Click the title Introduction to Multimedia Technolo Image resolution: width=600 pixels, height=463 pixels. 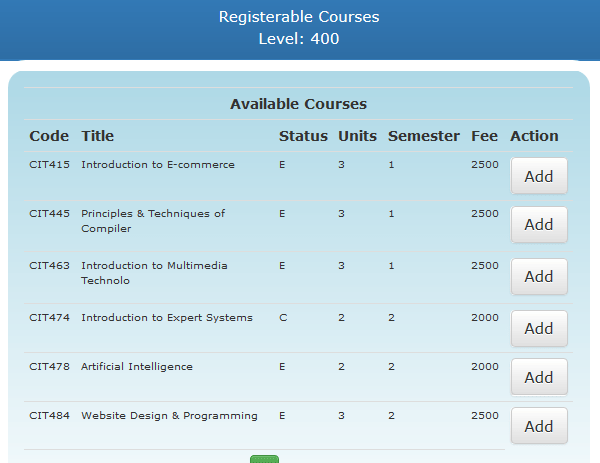[x=154, y=273]
